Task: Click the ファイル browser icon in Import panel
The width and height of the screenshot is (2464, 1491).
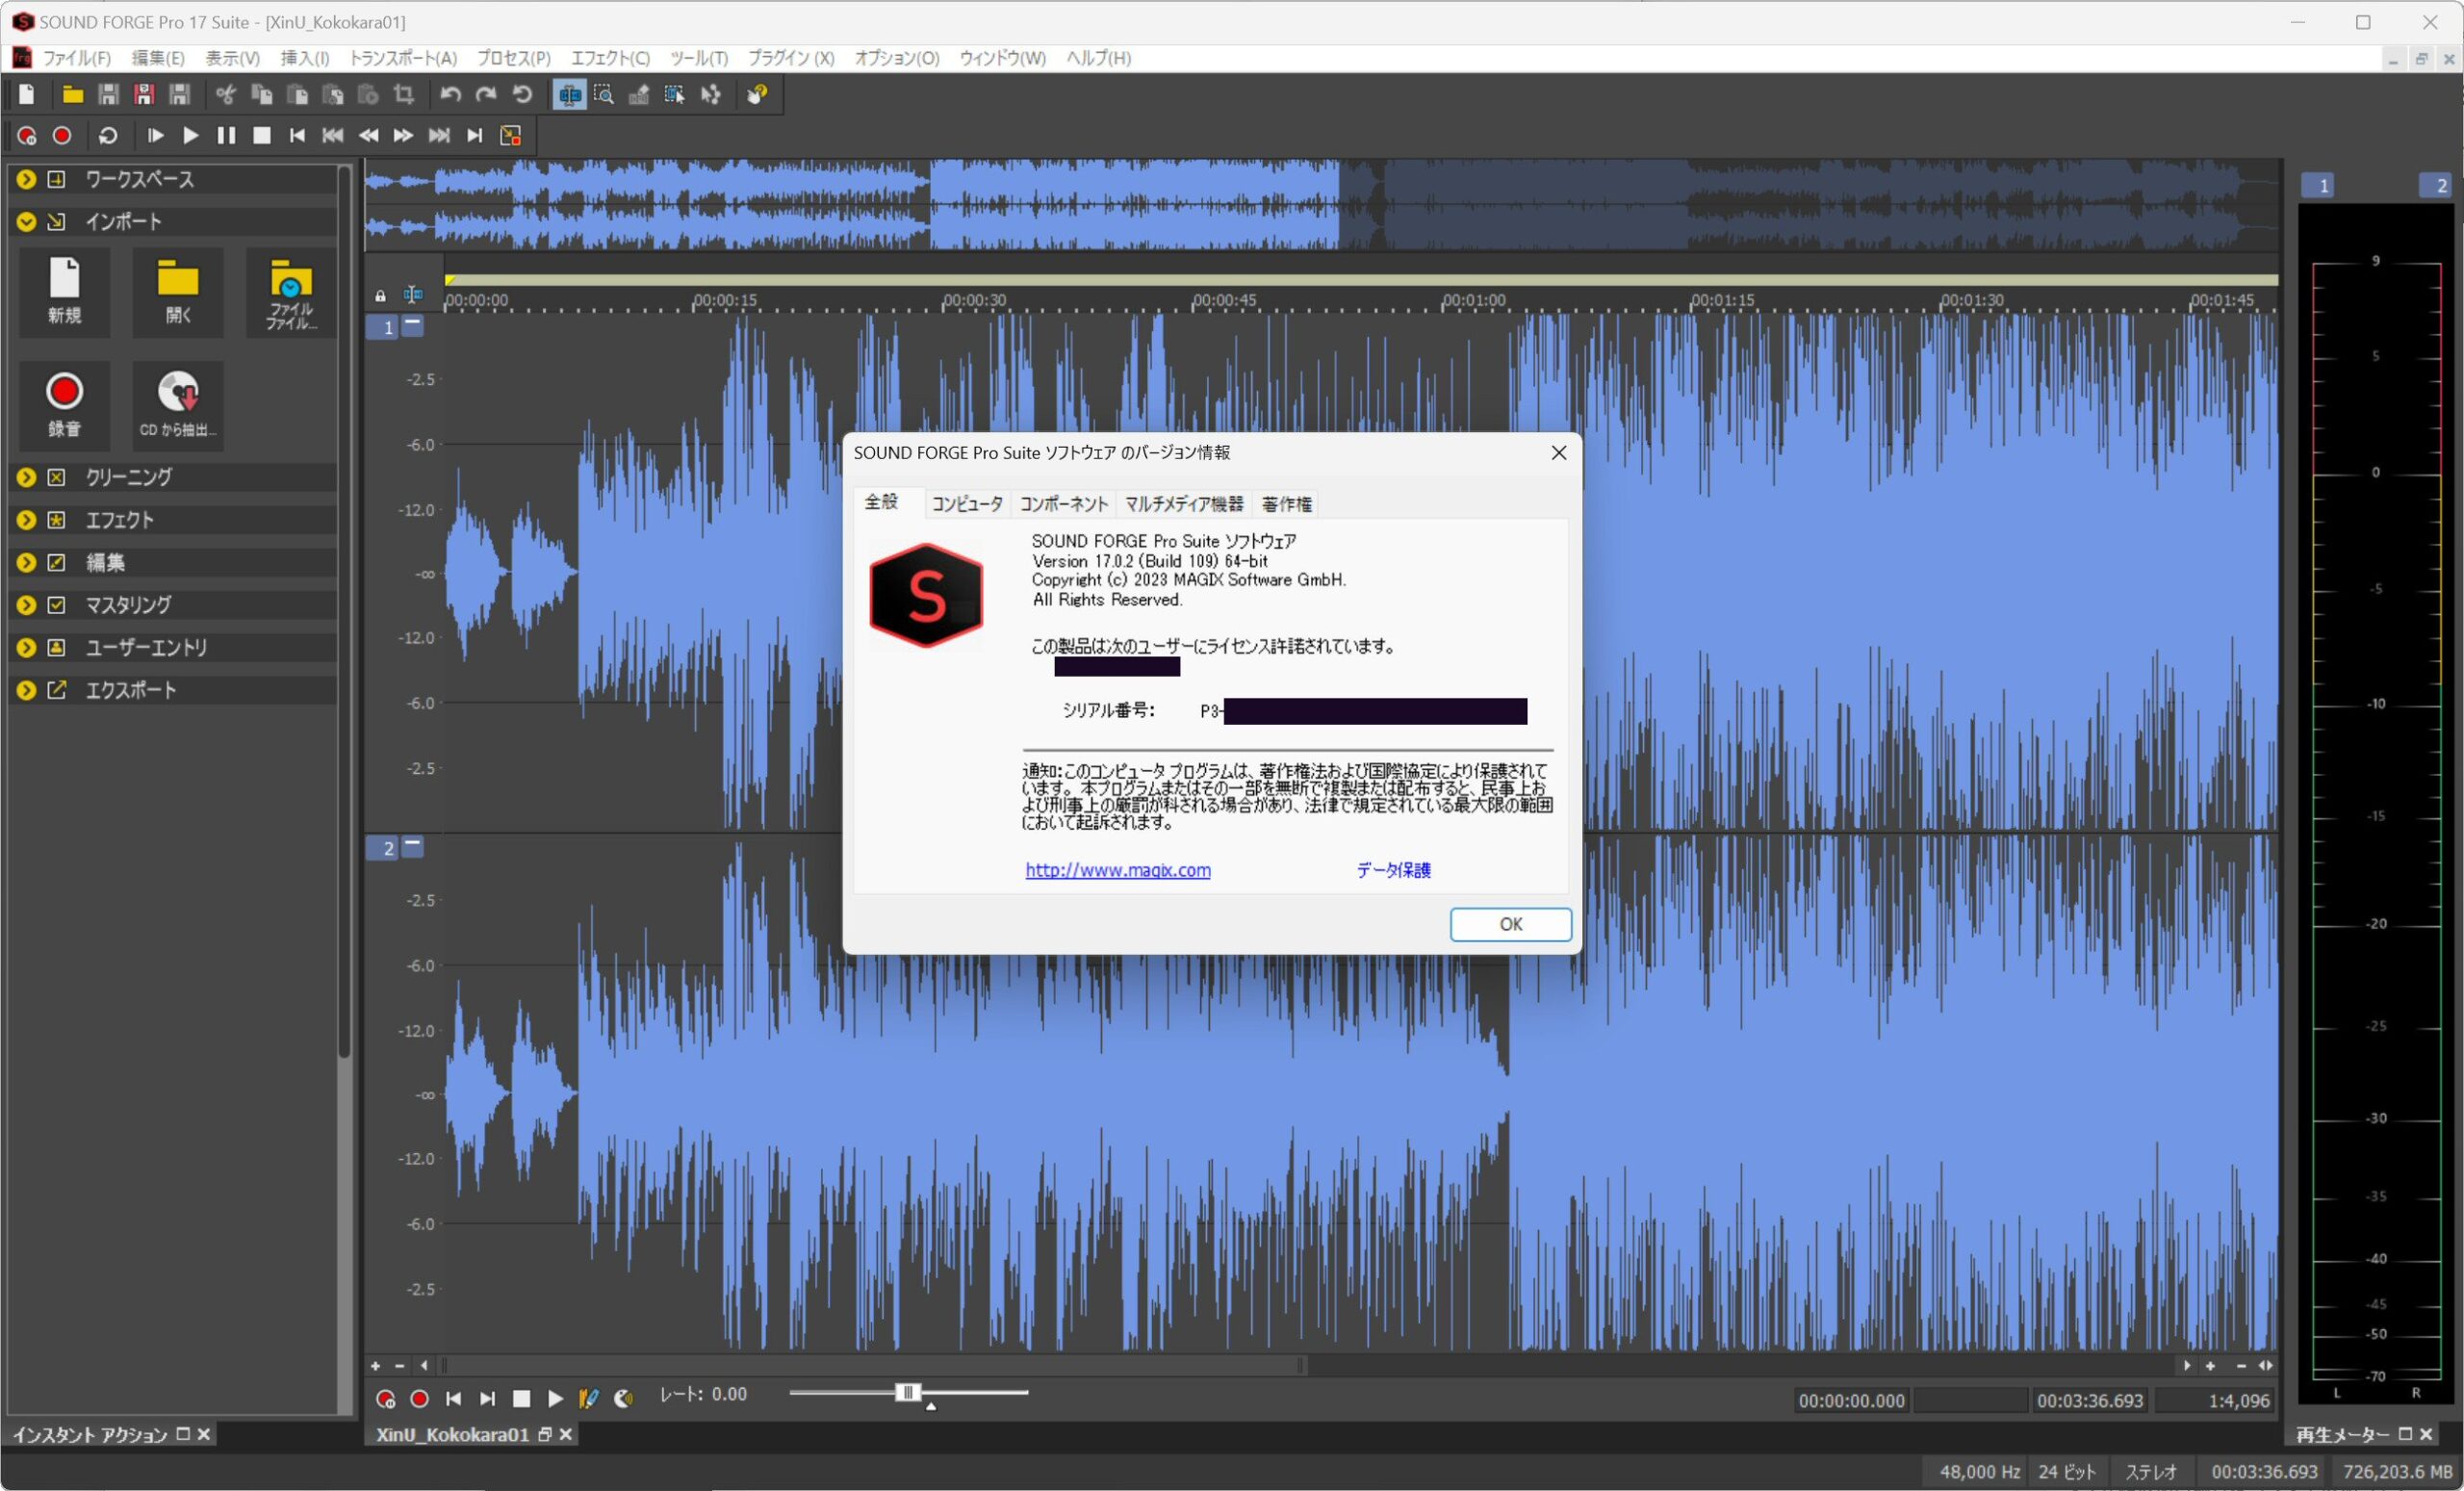Action: 291,292
